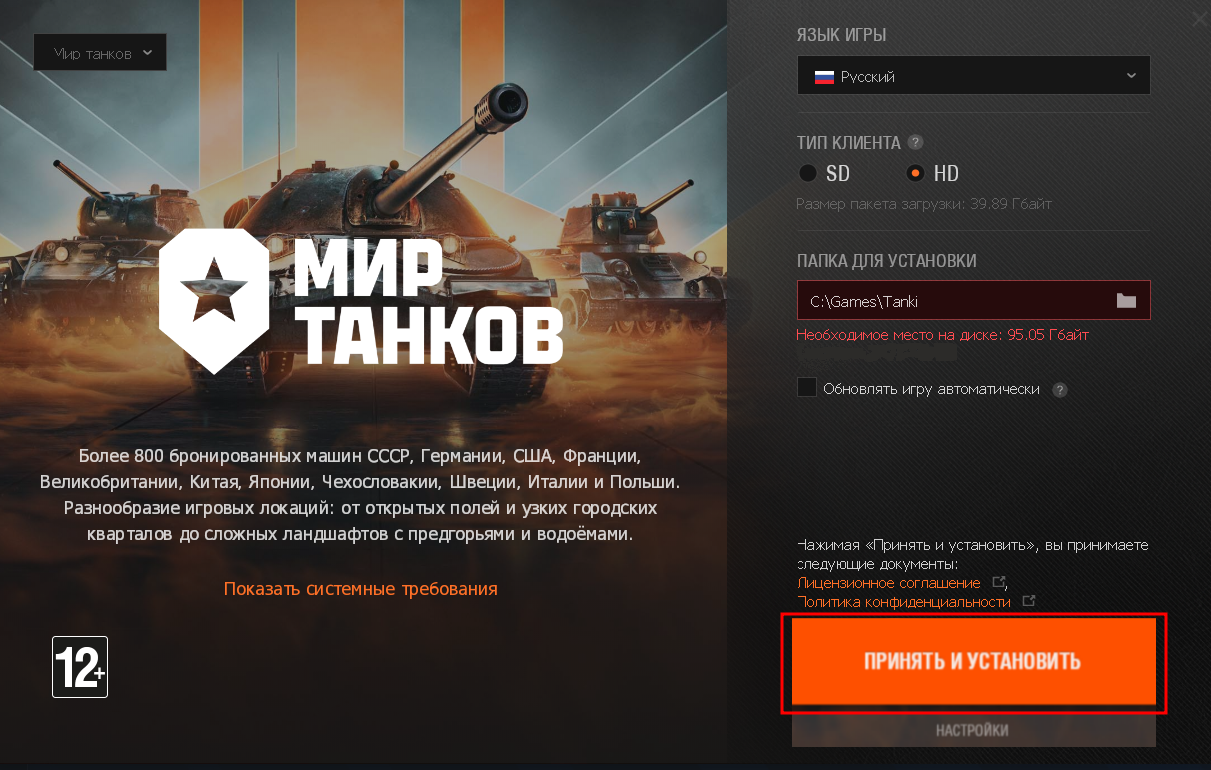
Task: Click the folder browse icon in install path
Action: click(1126, 301)
